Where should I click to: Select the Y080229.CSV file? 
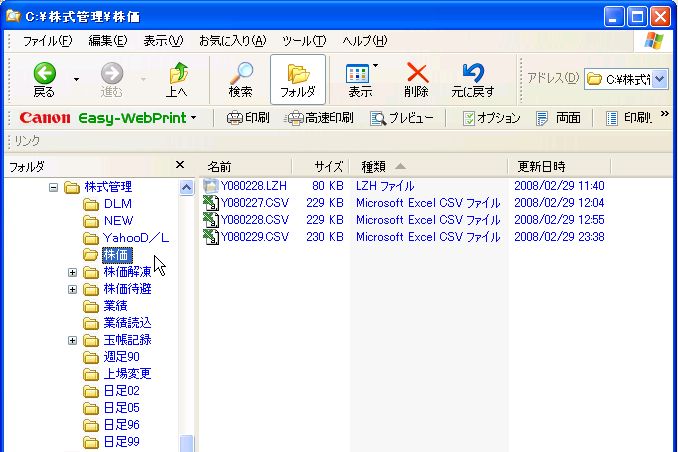[x=254, y=237]
